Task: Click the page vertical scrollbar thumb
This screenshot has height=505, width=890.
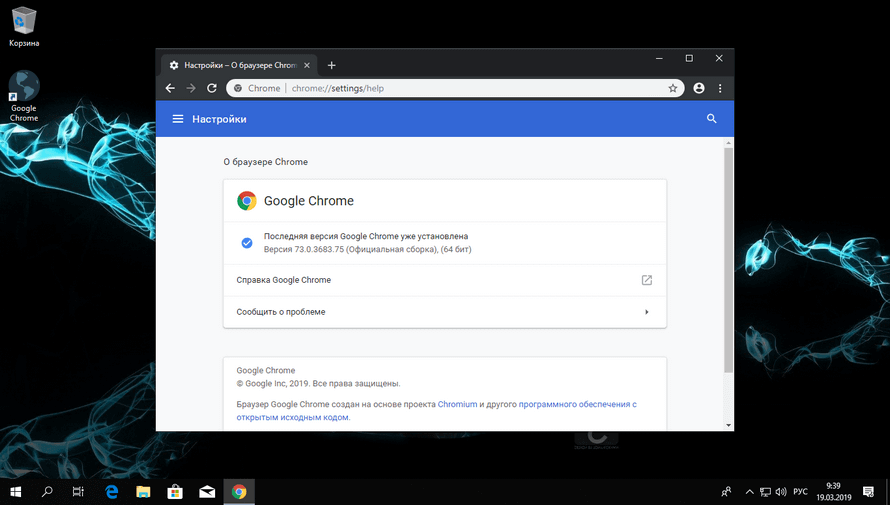Action: pos(728,260)
